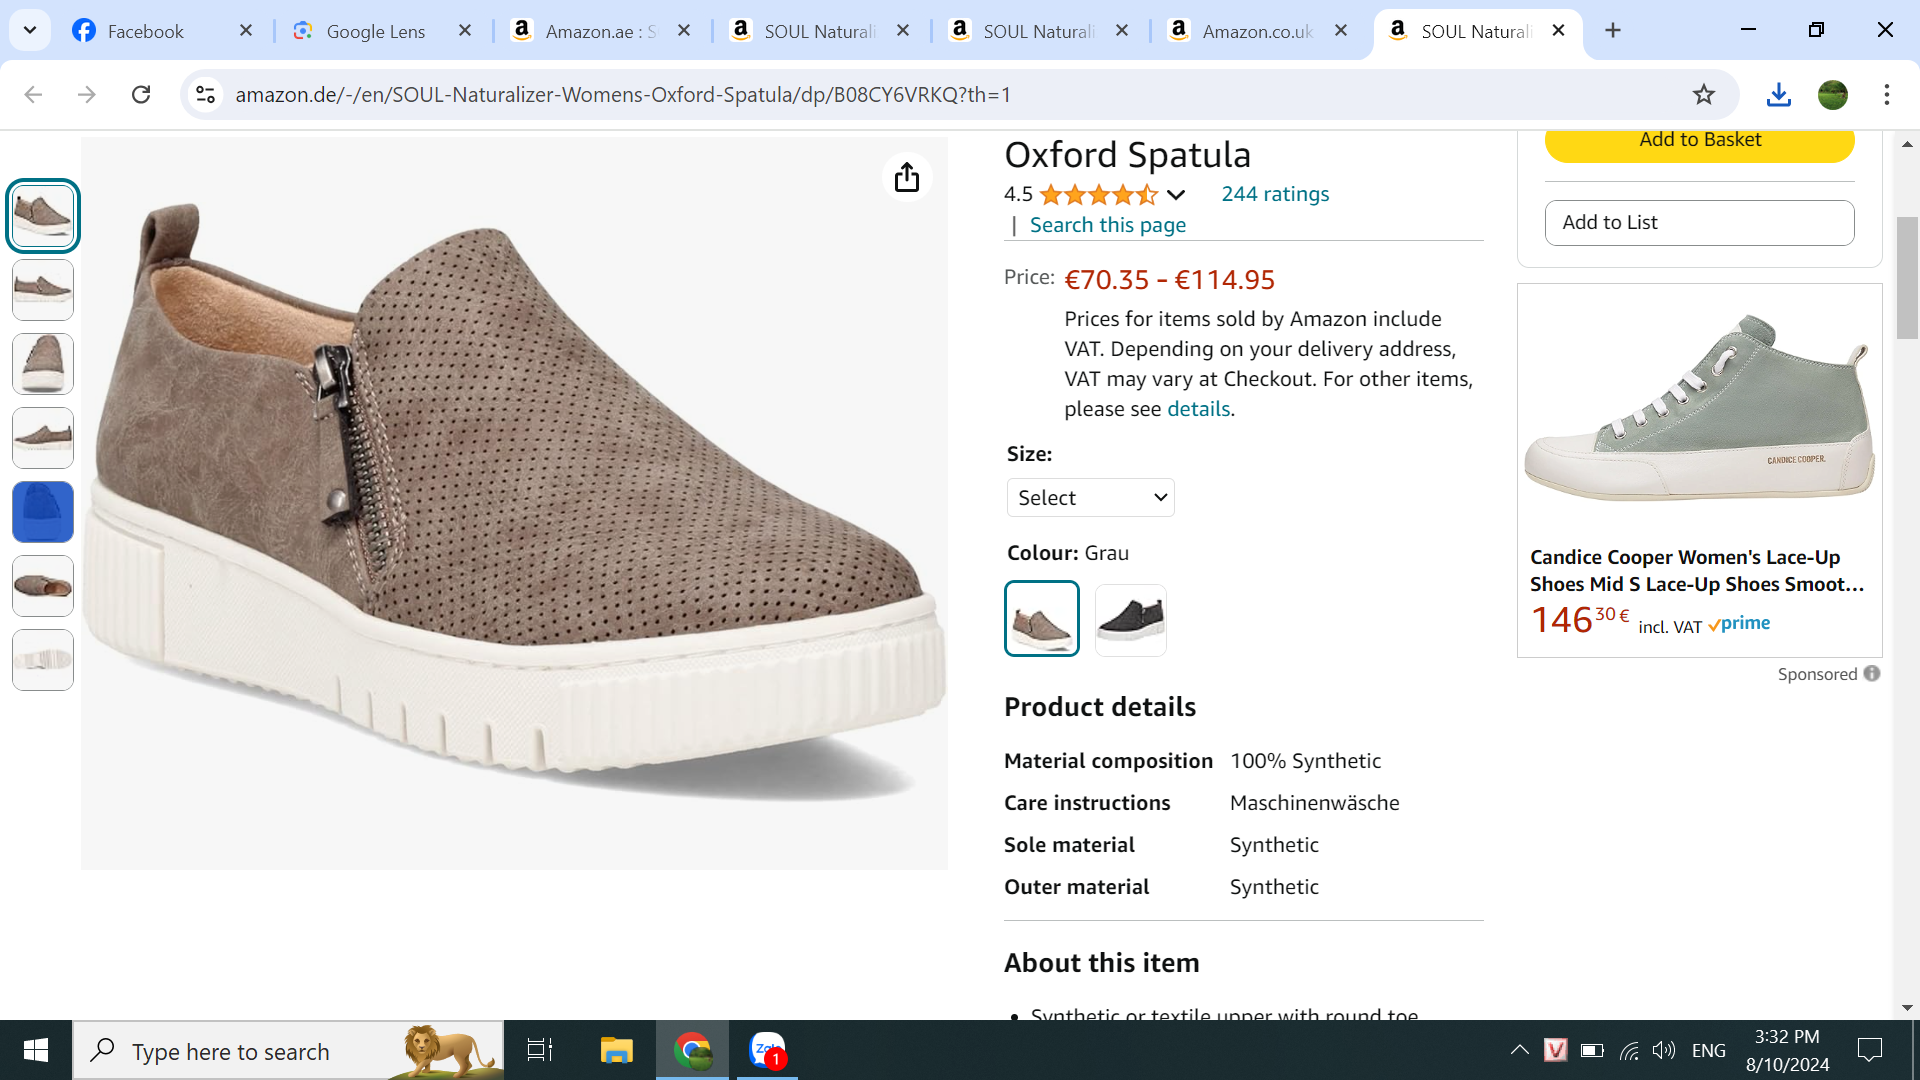Open the 244 ratings link
This screenshot has height=1080, width=1920.
coord(1275,195)
